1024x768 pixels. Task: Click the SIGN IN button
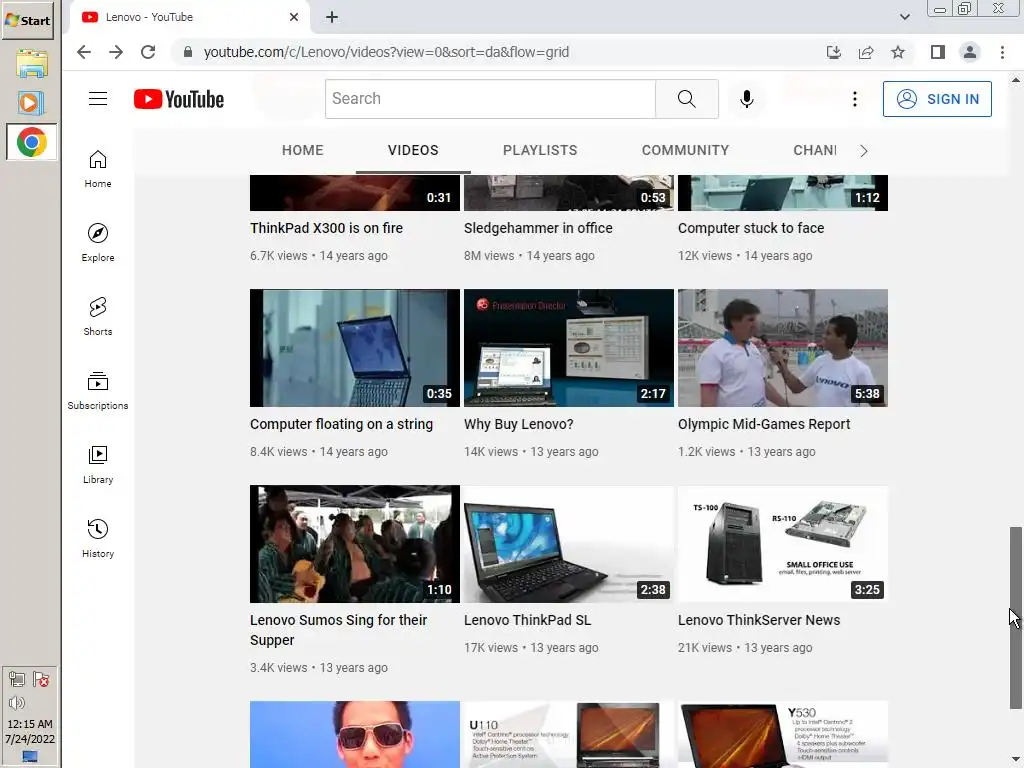pyautogui.click(x=937, y=99)
